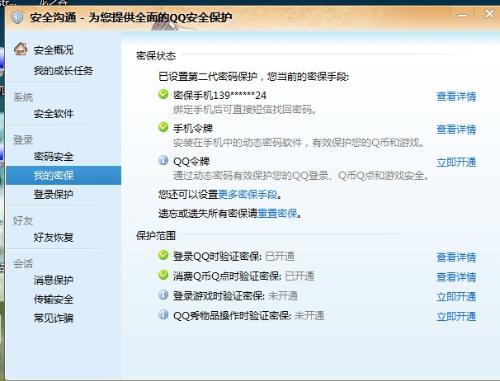Click the 会话 group label in sidebar
Screen dimensions: 500x381
click(x=23, y=264)
